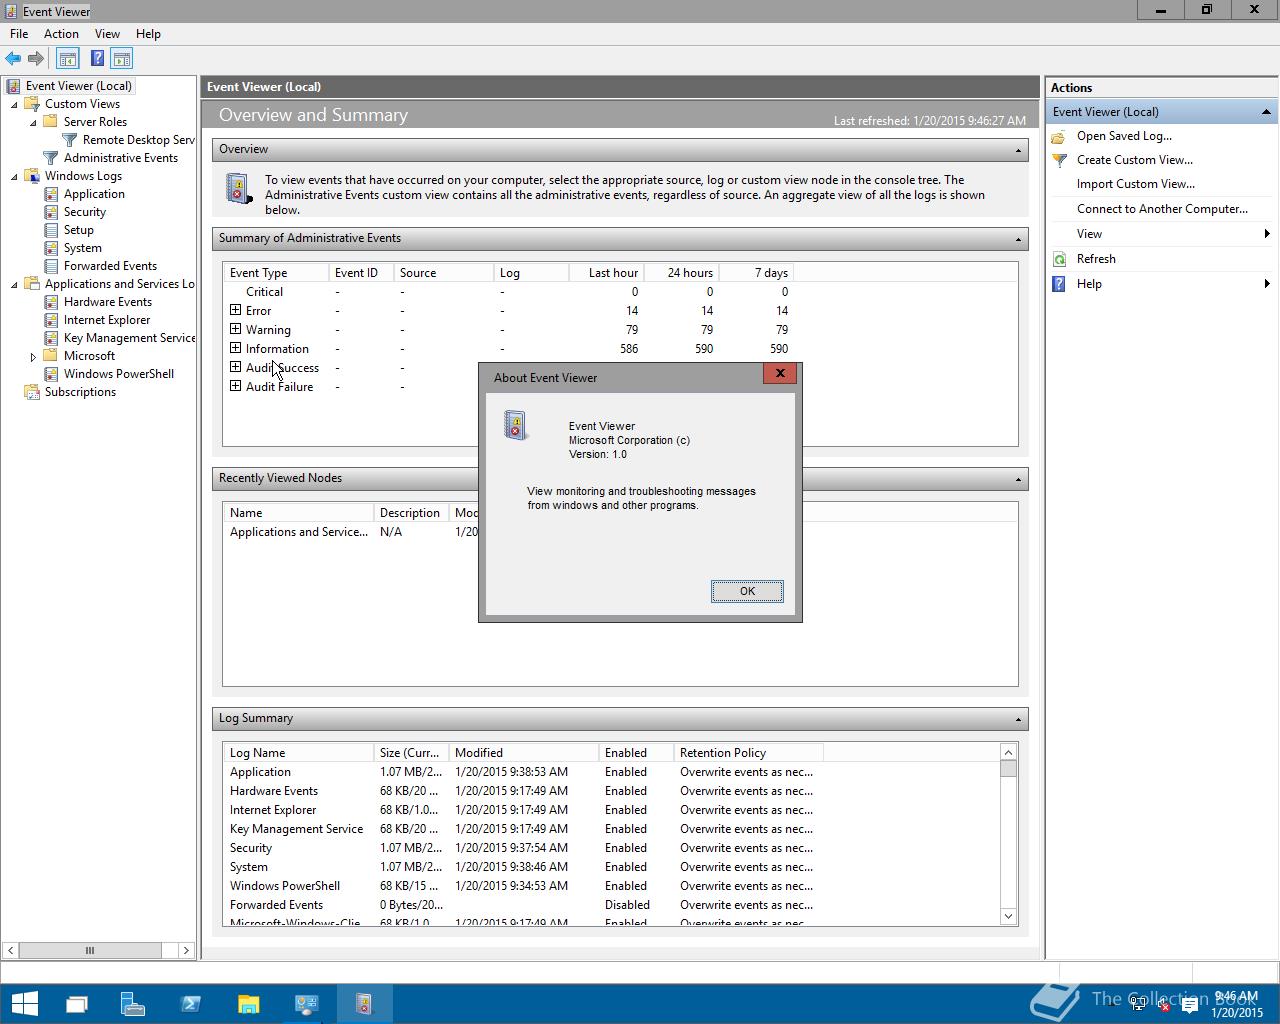Click the Hardware Events log icon

[x=51, y=302]
